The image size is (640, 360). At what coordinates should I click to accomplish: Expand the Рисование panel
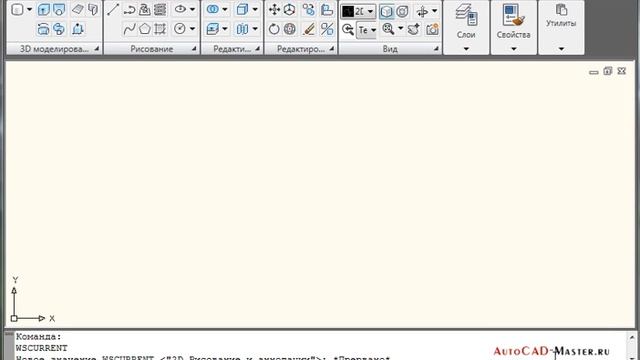point(194,49)
